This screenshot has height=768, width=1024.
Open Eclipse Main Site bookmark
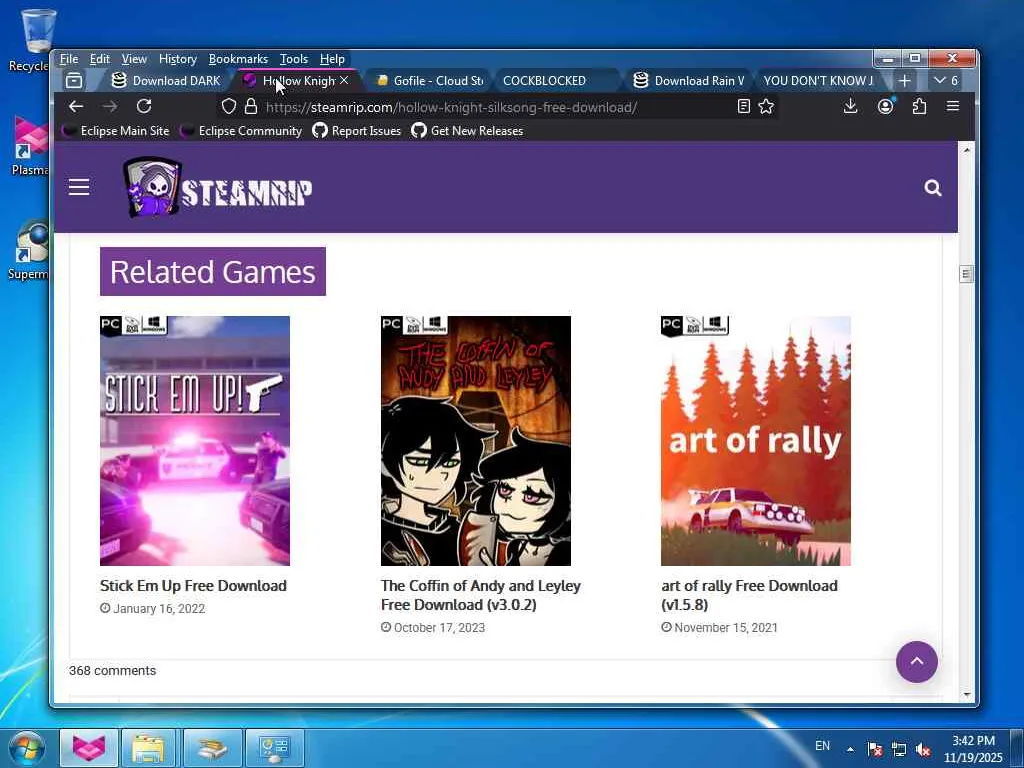[116, 131]
